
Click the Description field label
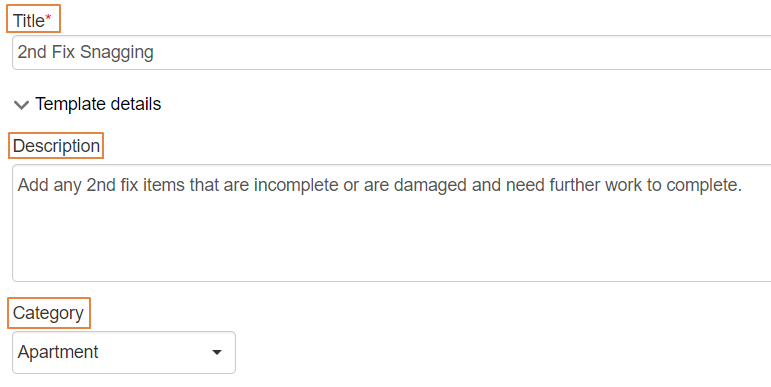click(56, 146)
